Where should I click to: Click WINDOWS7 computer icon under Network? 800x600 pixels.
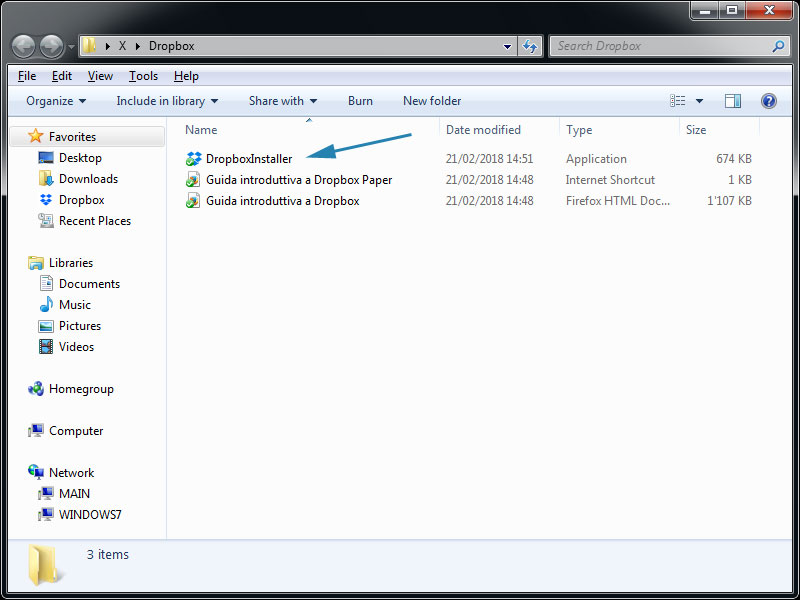pos(46,514)
